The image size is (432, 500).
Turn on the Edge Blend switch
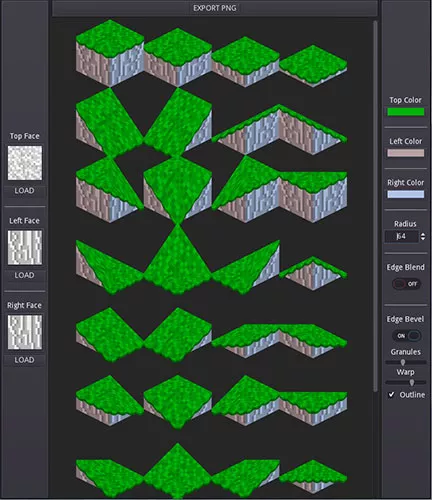406,284
